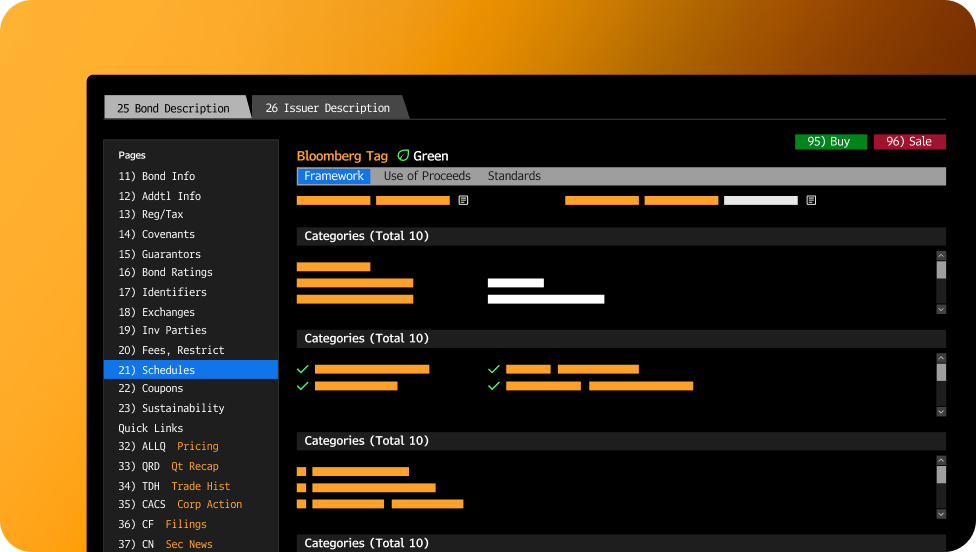976x552 pixels.
Task: Toggle first orange square in third Categories panel
Action: tap(302, 471)
